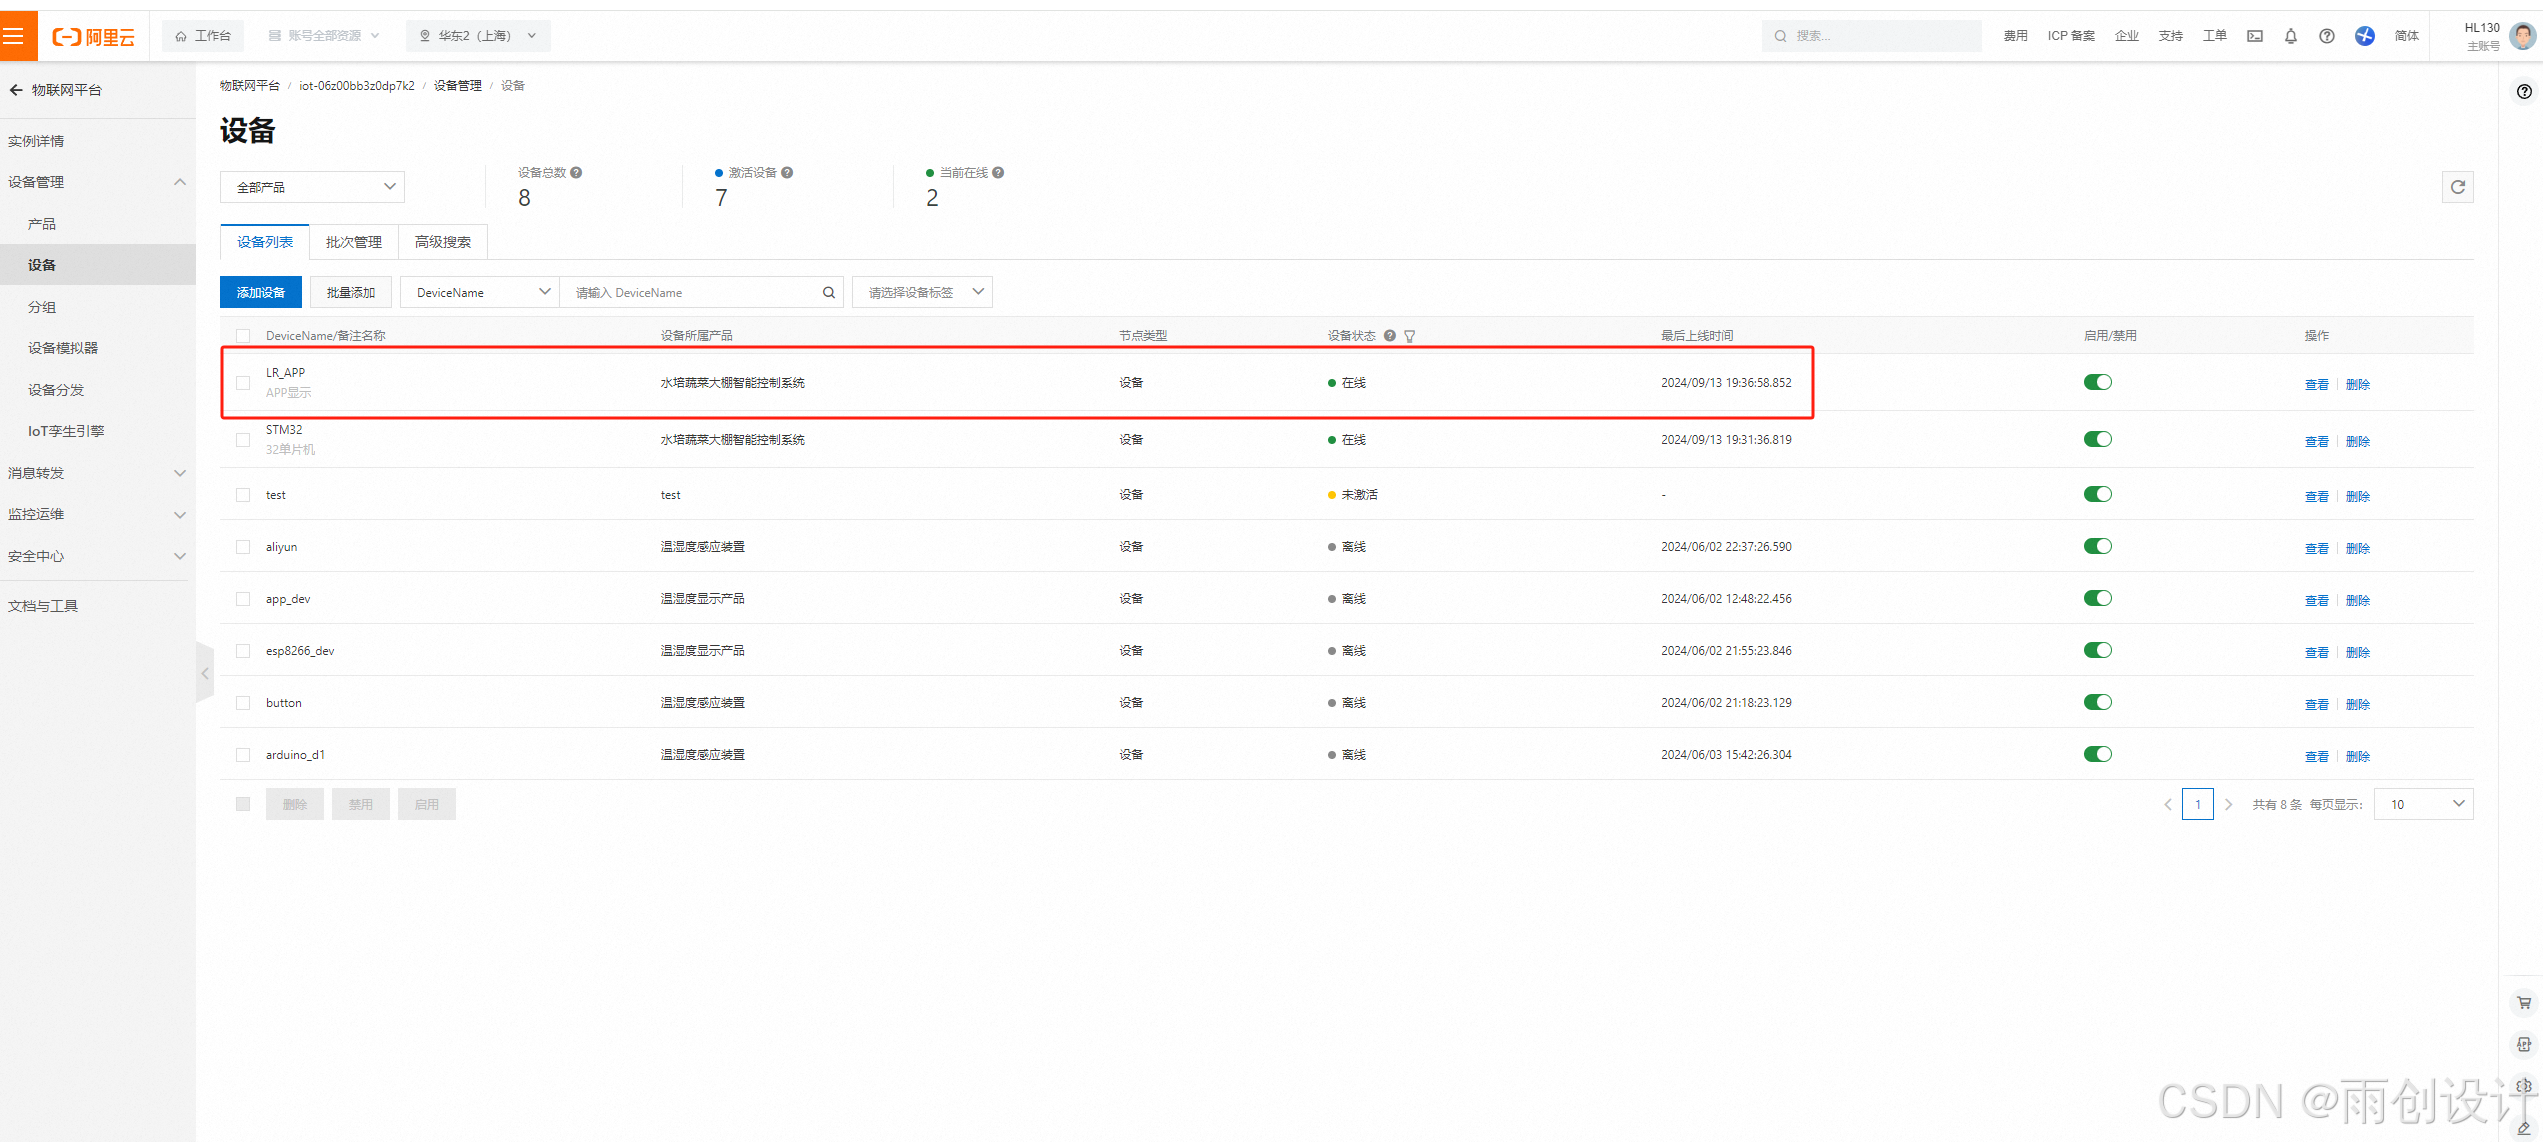Switch to the 批次管理 tab
The height and width of the screenshot is (1142, 2543).
pyautogui.click(x=354, y=242)
